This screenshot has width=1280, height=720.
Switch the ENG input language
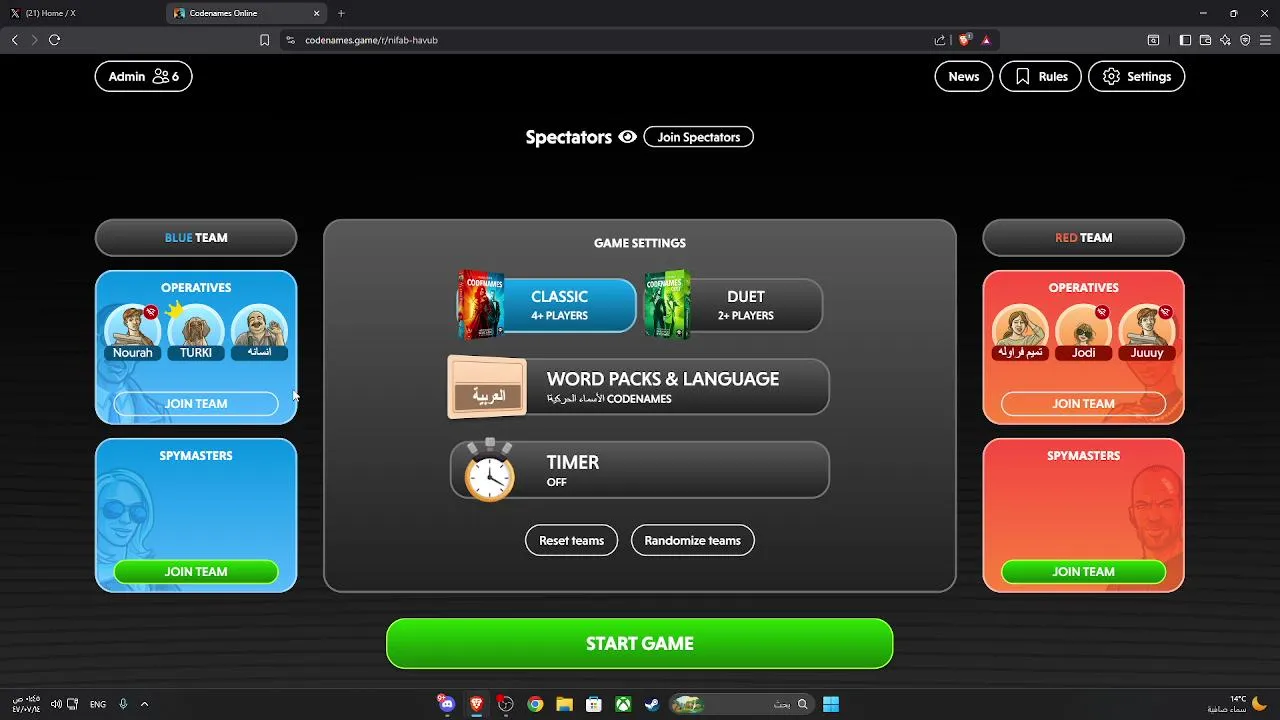(x=98, y=704)
